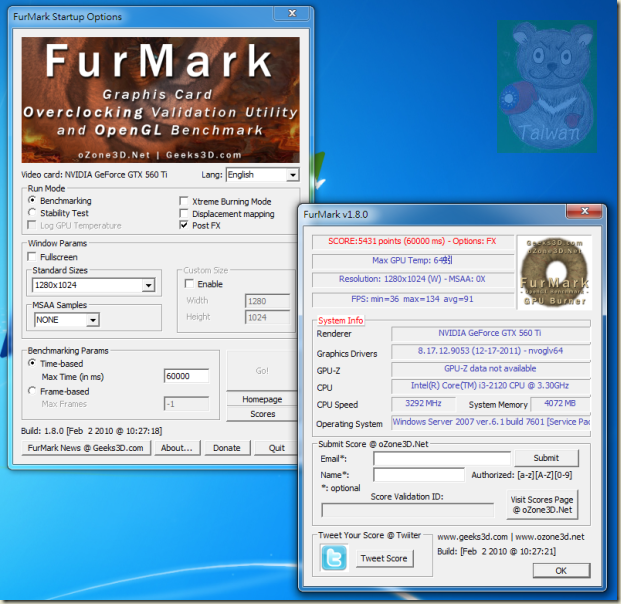Click the Max GPU Temp value
The height and width of the screenshot is (604, 621).
tap(412, 261)
